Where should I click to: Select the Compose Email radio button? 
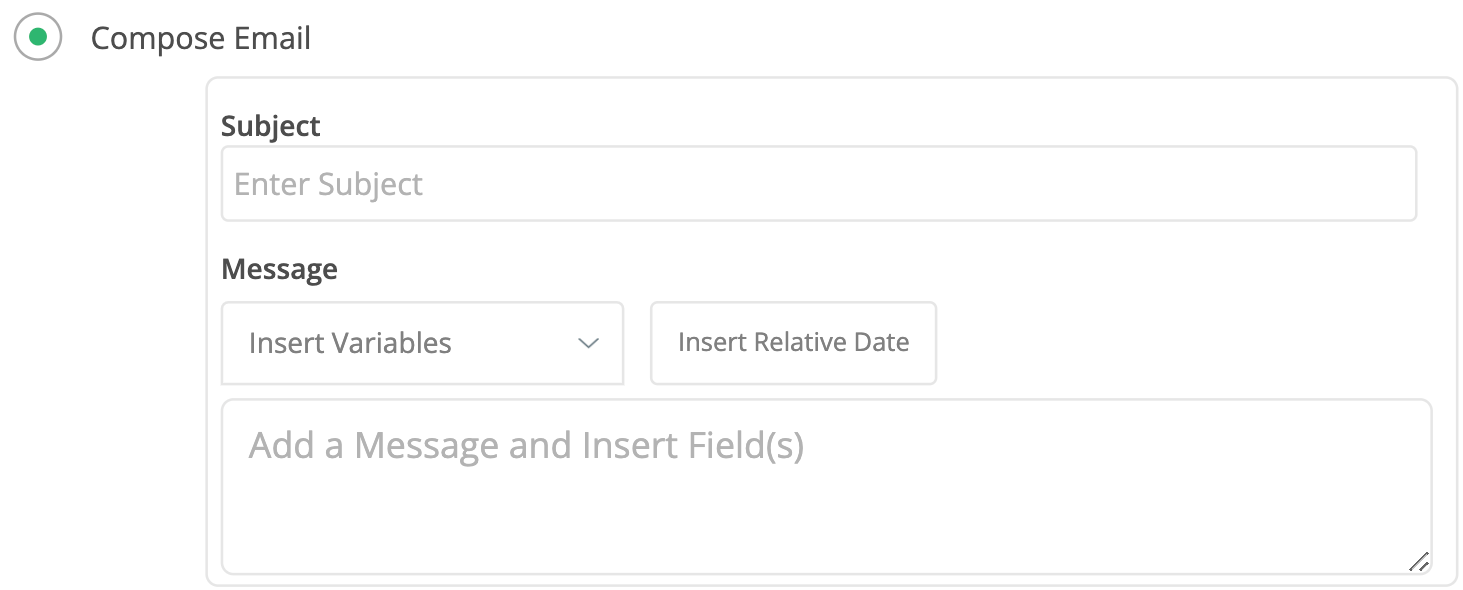[38, 38]
